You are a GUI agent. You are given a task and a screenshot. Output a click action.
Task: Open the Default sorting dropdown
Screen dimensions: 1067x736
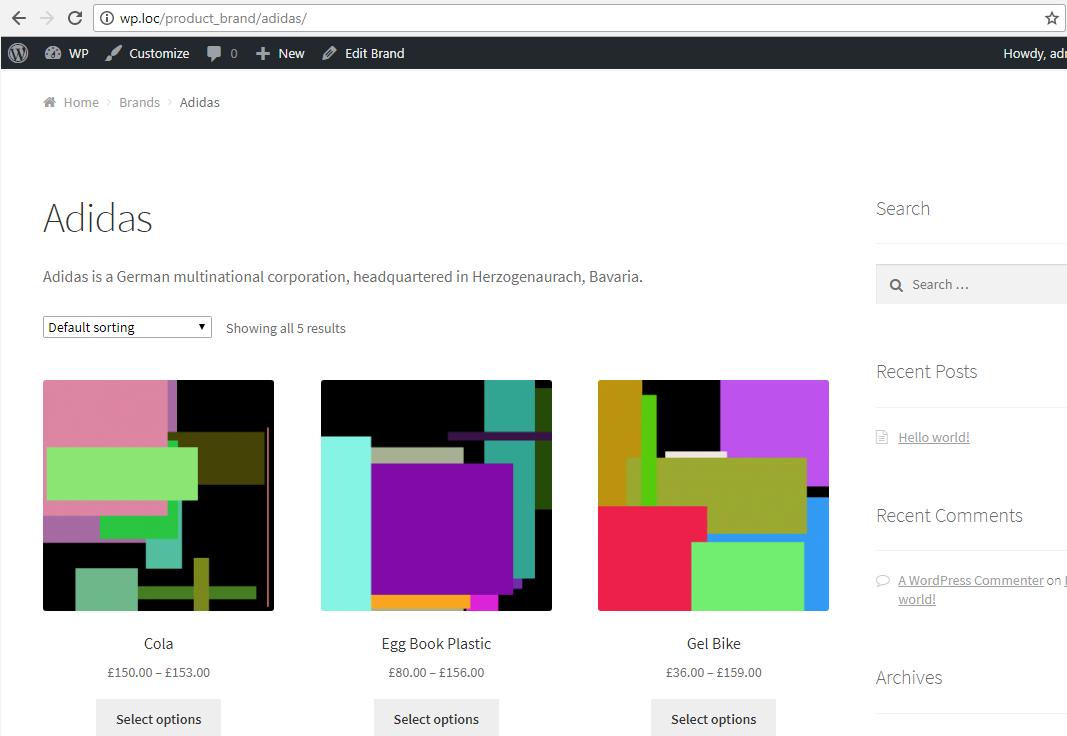point(127,327)
